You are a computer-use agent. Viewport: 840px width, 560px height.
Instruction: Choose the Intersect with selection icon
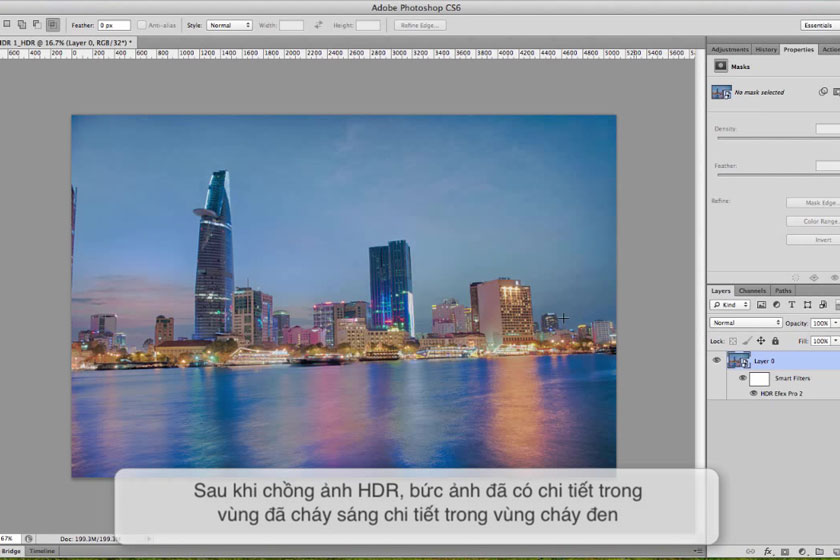pyautogui.click(x=52, y=25)
